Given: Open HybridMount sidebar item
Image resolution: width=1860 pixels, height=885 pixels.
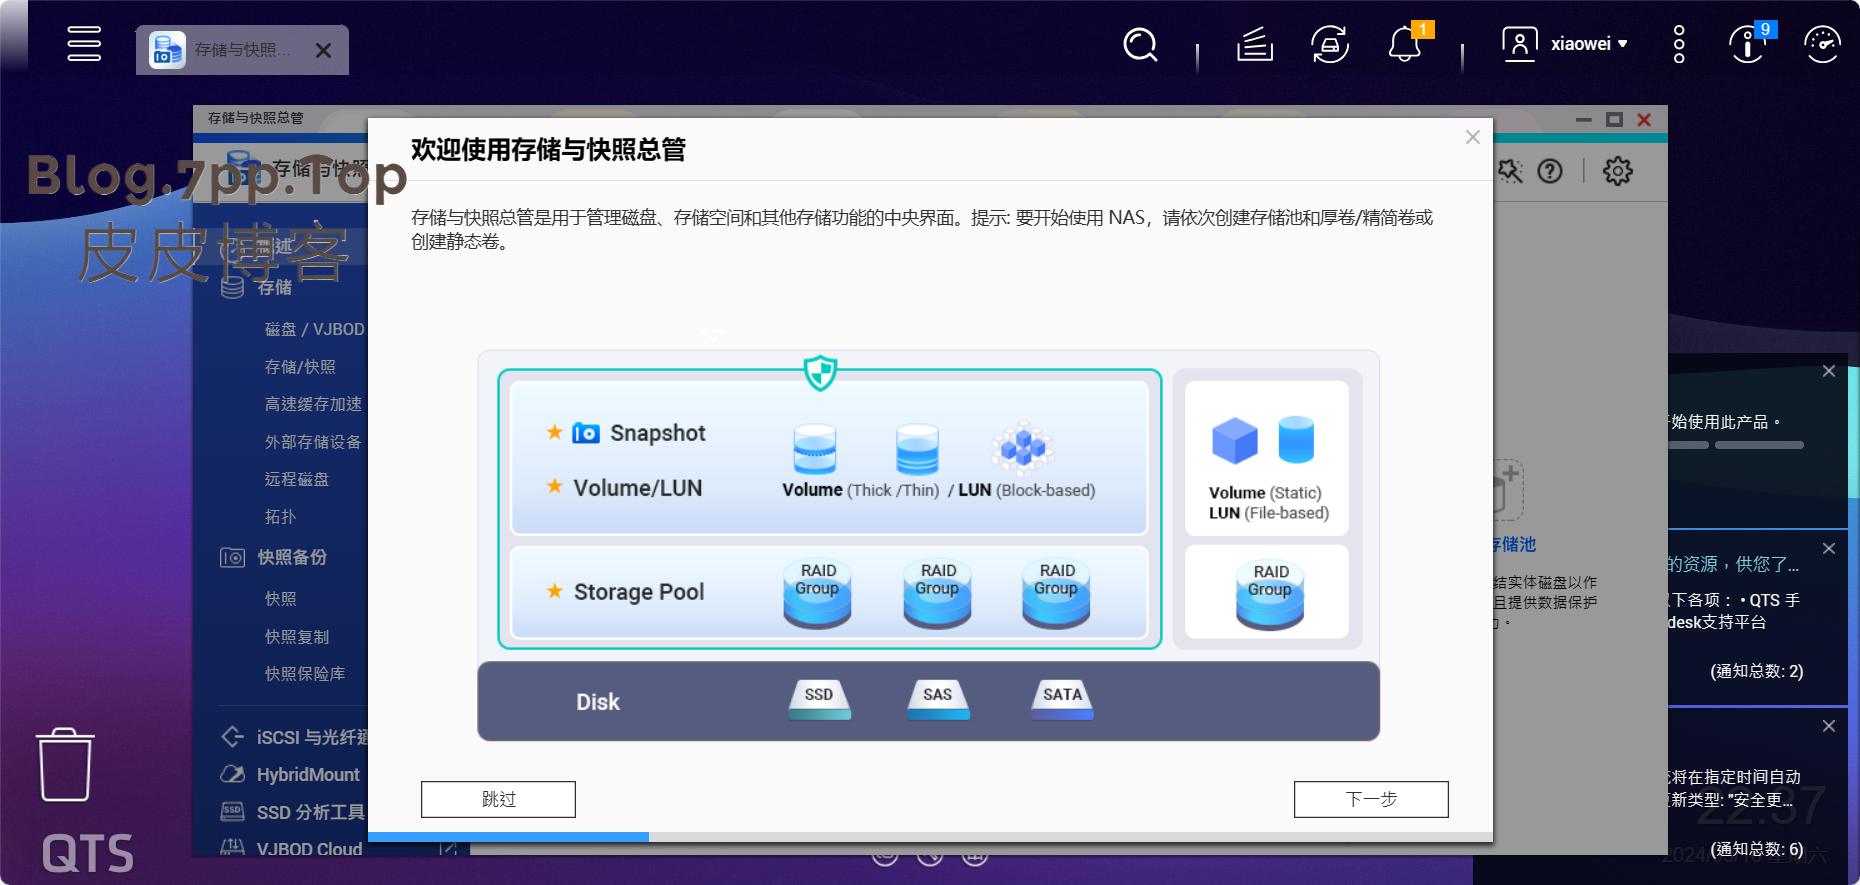Looking at the screenshot, I should coord(290,775).
